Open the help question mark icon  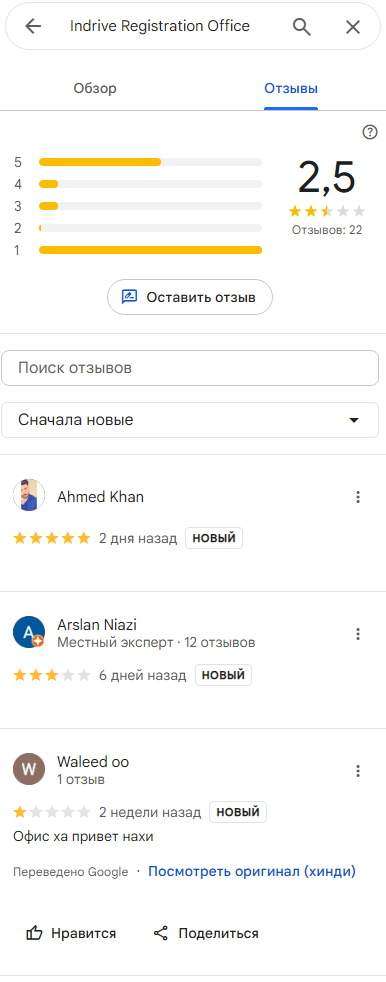pyautogui.click(x=370, y=132)
